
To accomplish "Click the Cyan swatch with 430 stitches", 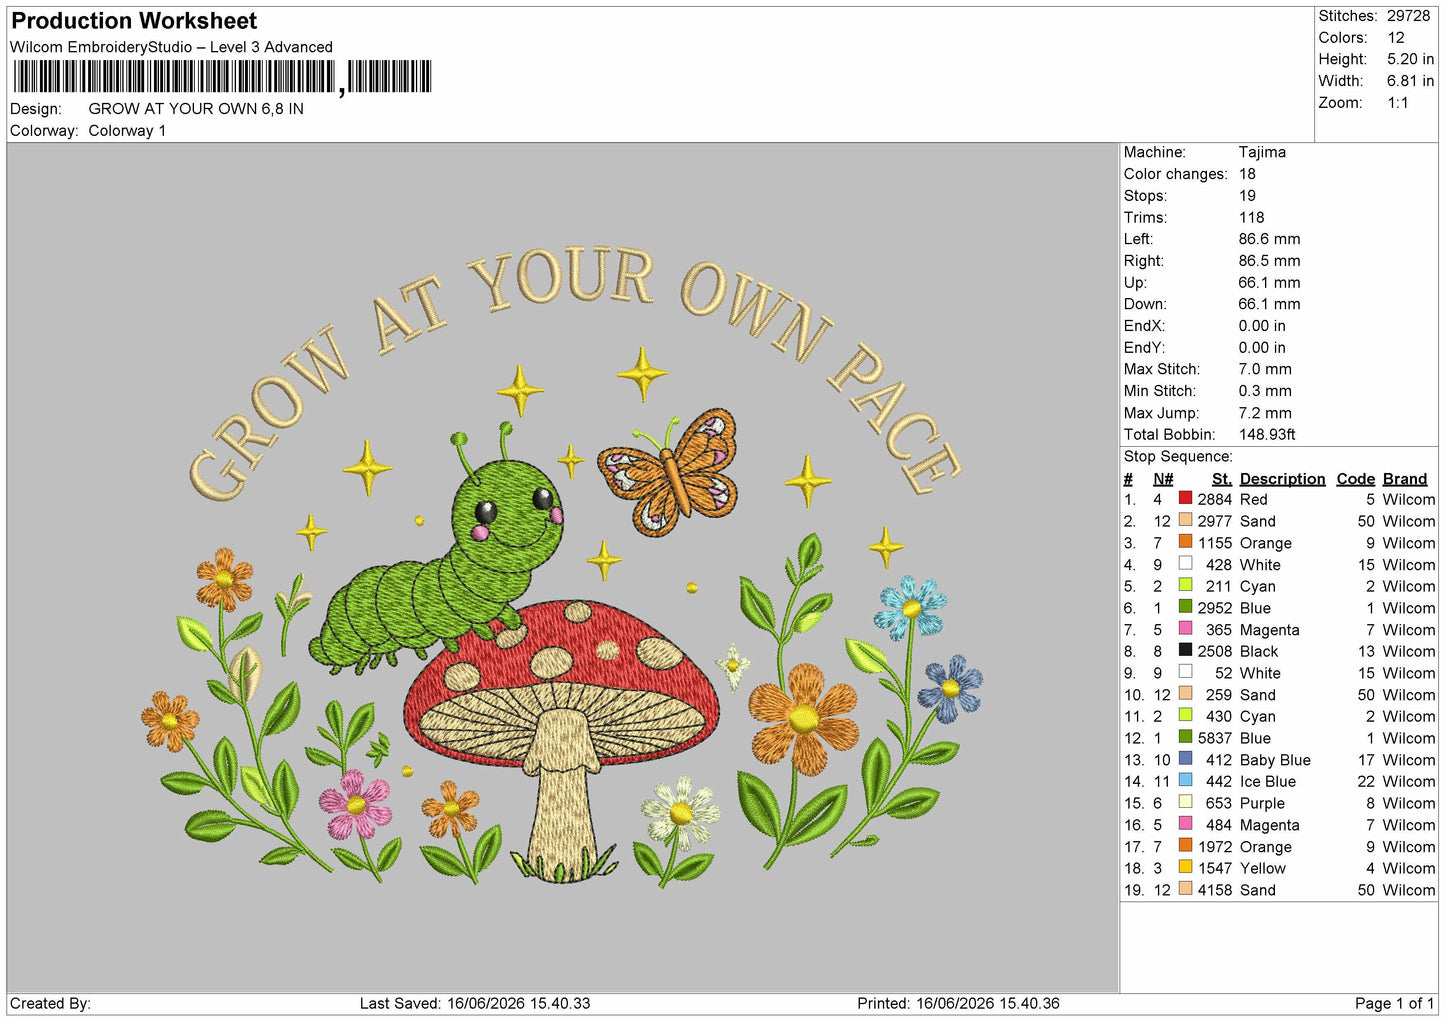I will click(x=1185, y=715).
